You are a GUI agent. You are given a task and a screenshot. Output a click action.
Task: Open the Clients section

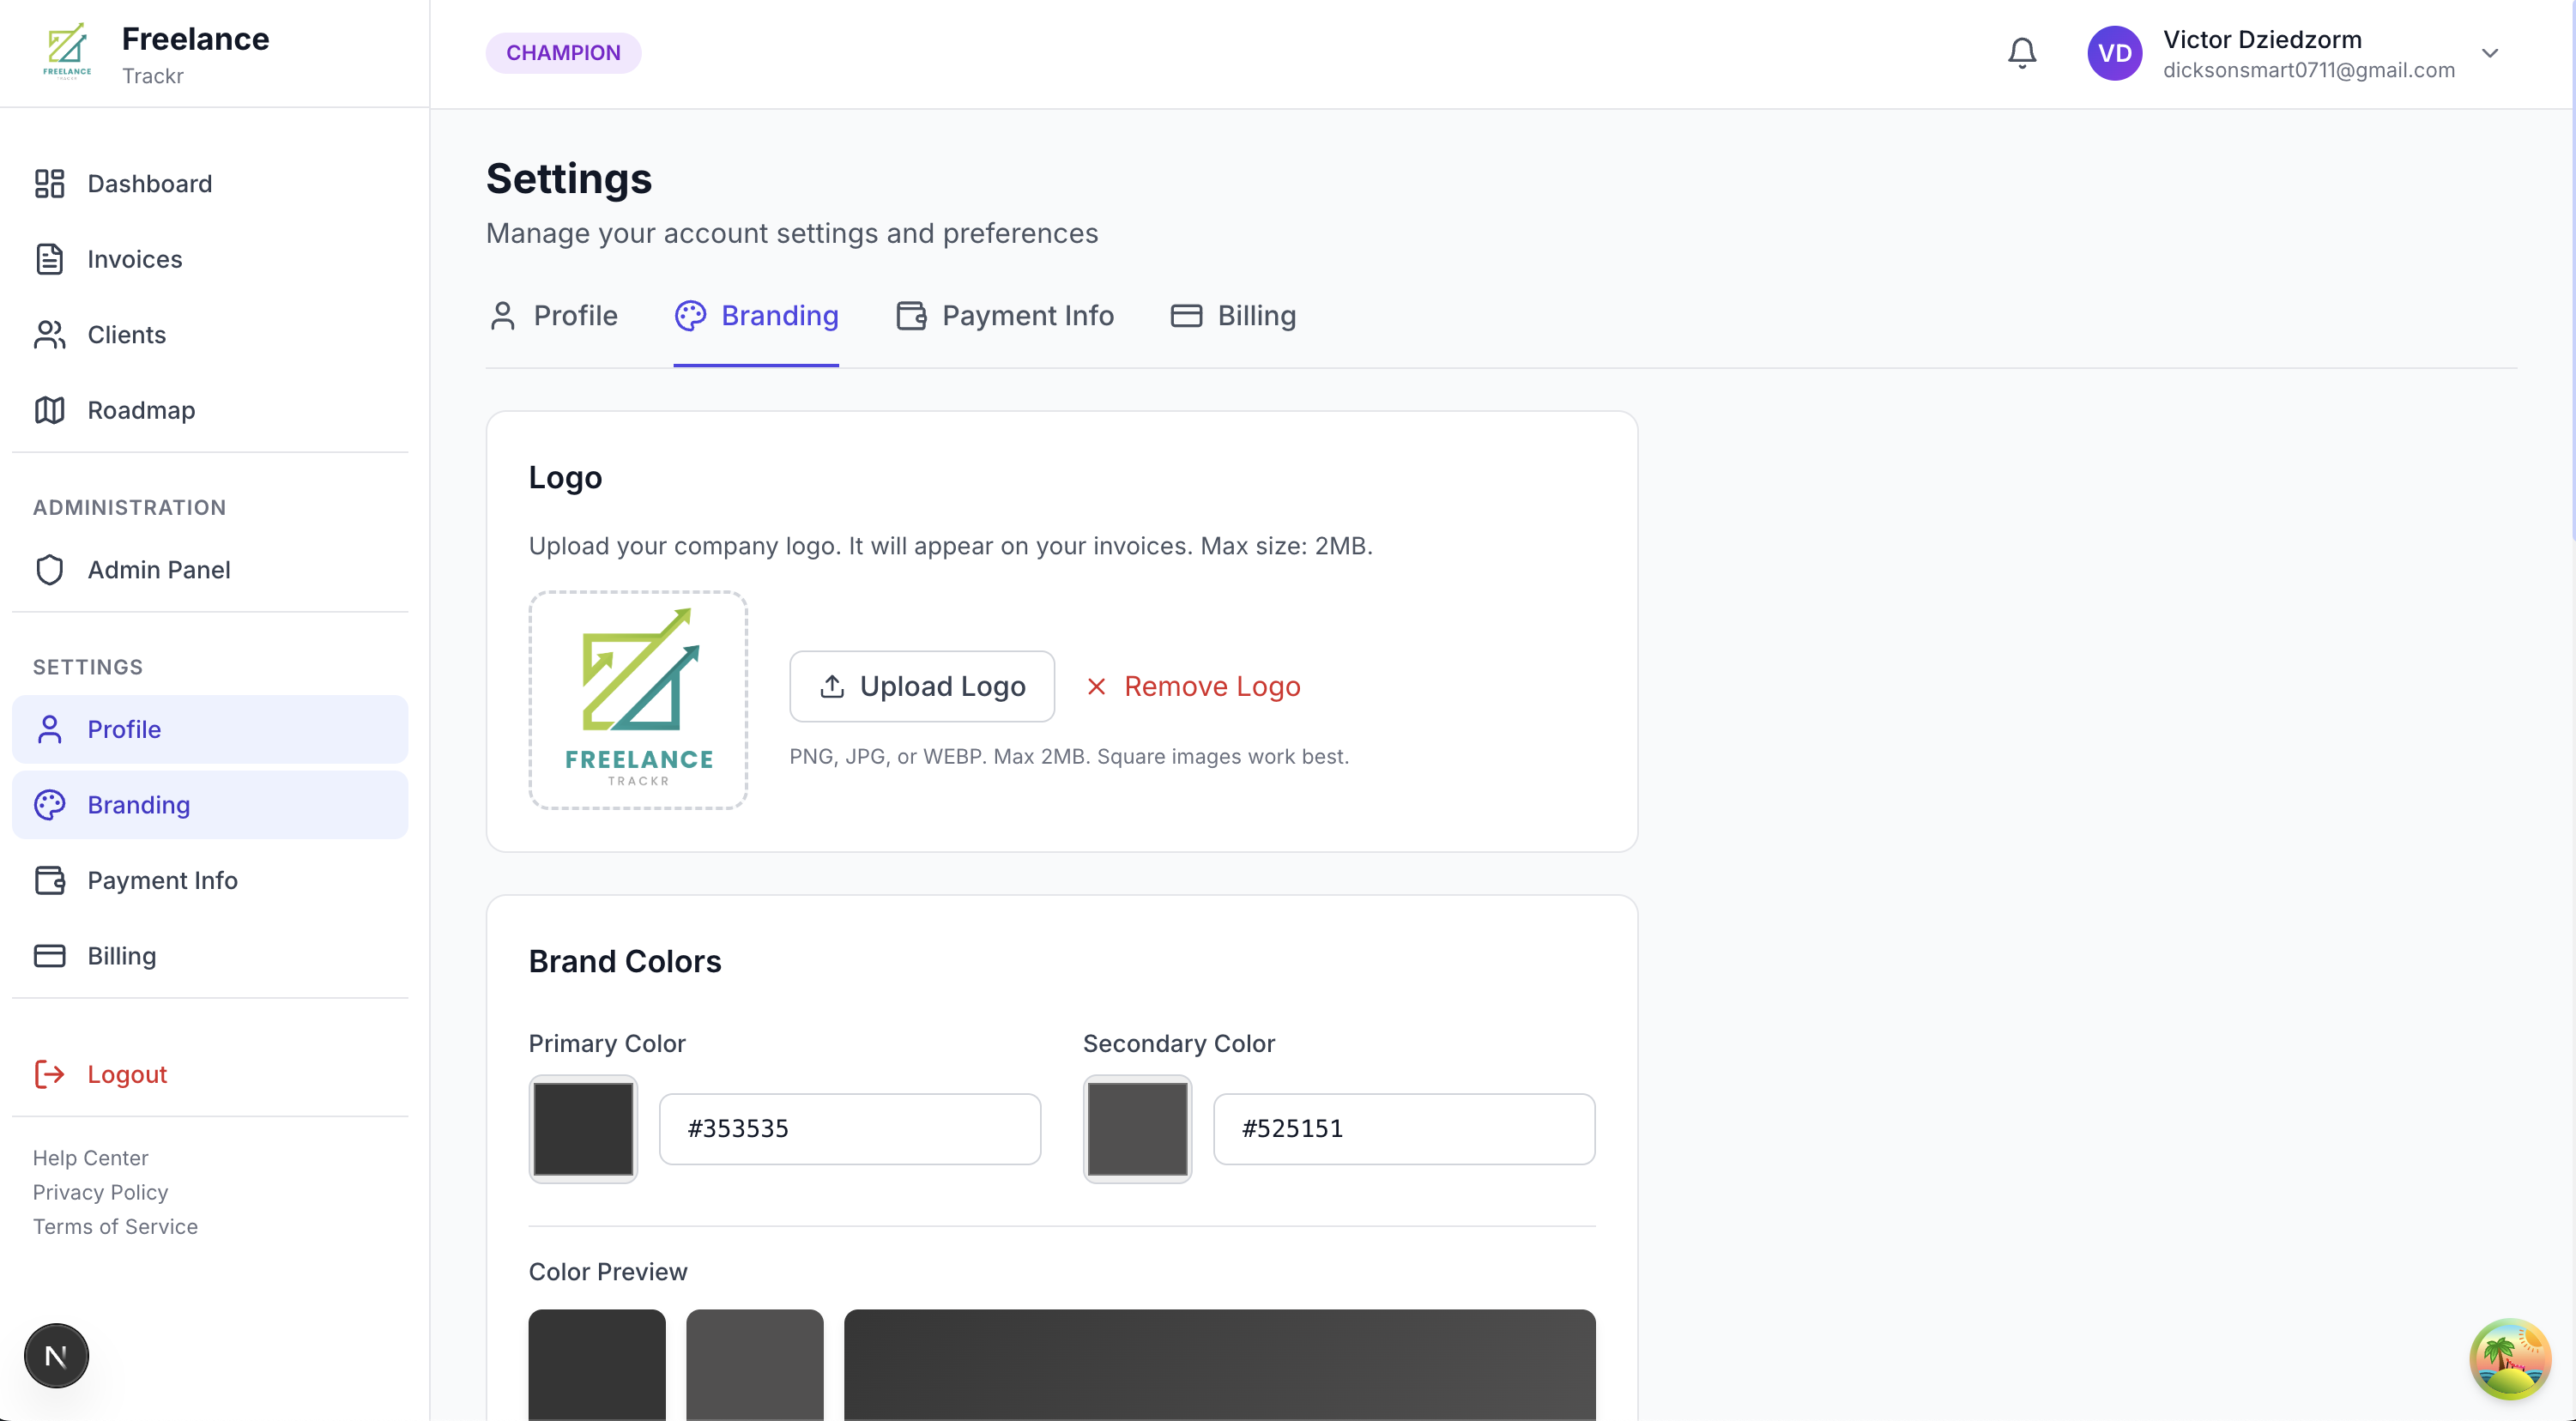(x=126, y=334)
